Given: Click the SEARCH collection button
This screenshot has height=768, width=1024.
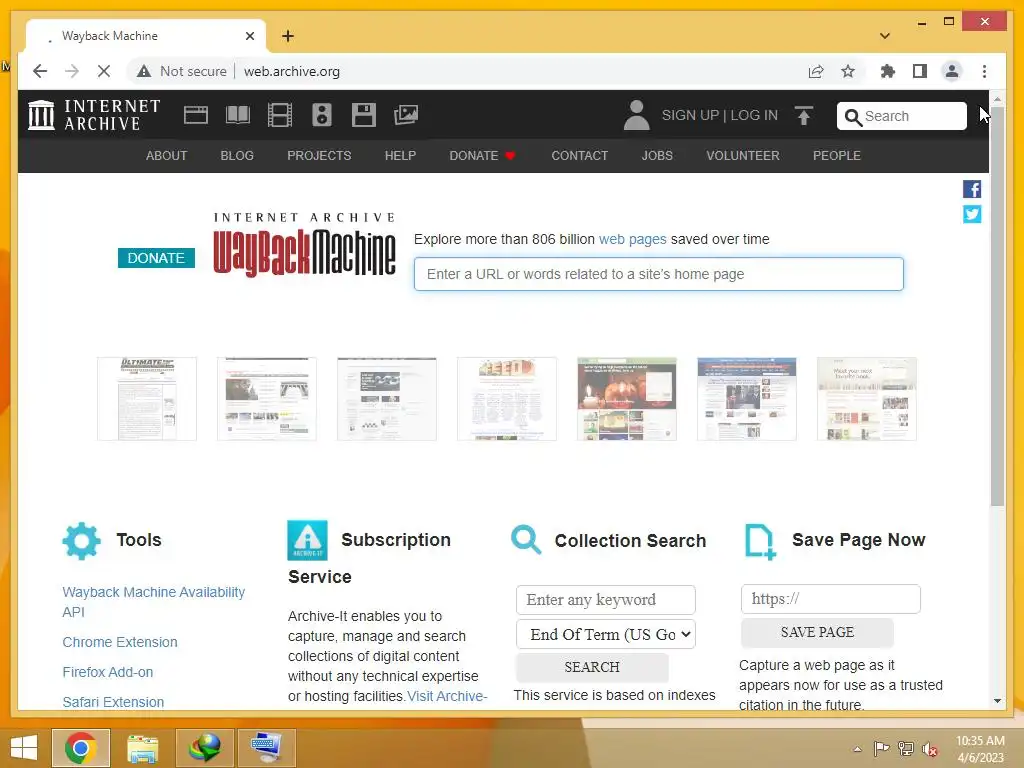Looking at the screenshot, I should 592,667.
